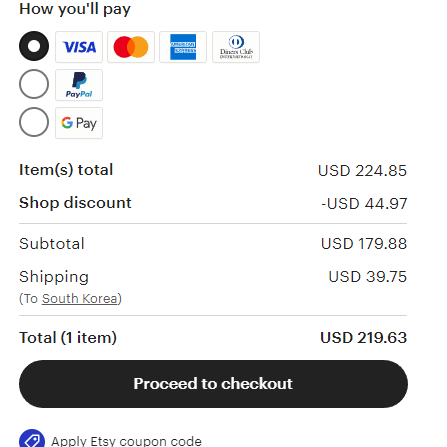447x447 pixels.
Task: Click the How you'll pay heading
Action: tap(75, 9)
